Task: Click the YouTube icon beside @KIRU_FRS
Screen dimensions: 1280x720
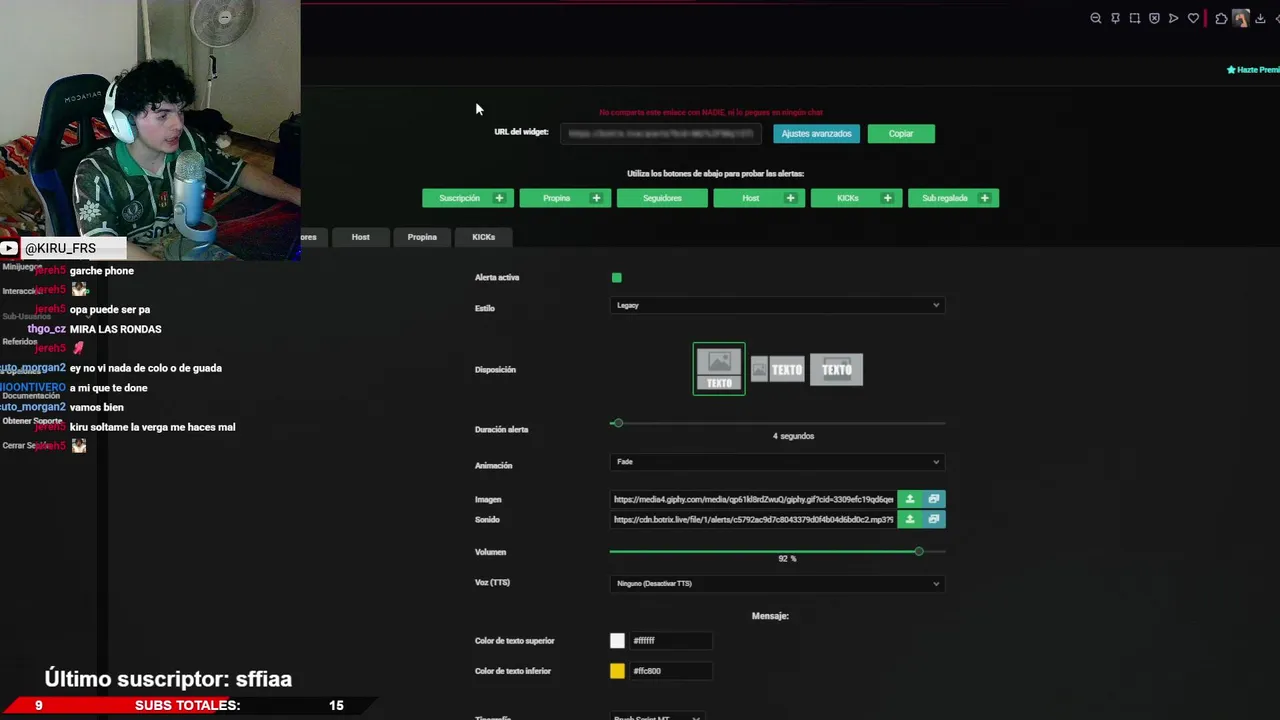Action: 9,248
